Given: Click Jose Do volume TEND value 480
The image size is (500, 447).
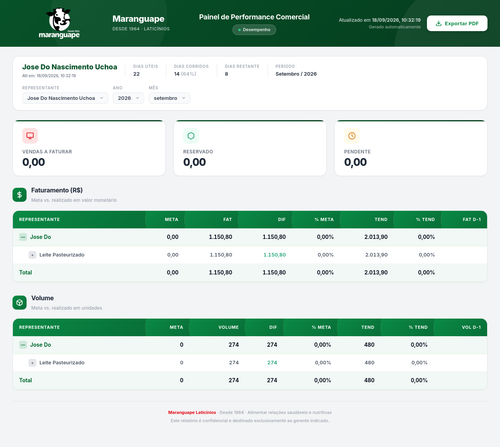Looking at the screenshot, I should pos(369,345).
